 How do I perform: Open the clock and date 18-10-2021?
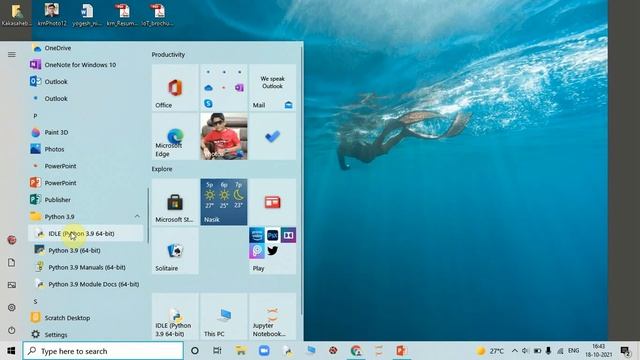(598, 351)
